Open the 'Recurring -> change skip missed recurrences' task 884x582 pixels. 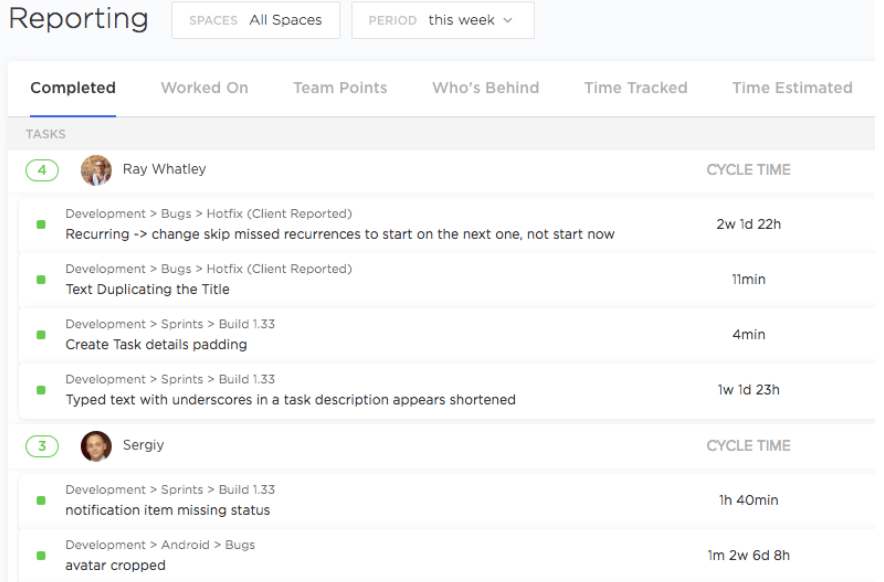[x=340, y=234]
